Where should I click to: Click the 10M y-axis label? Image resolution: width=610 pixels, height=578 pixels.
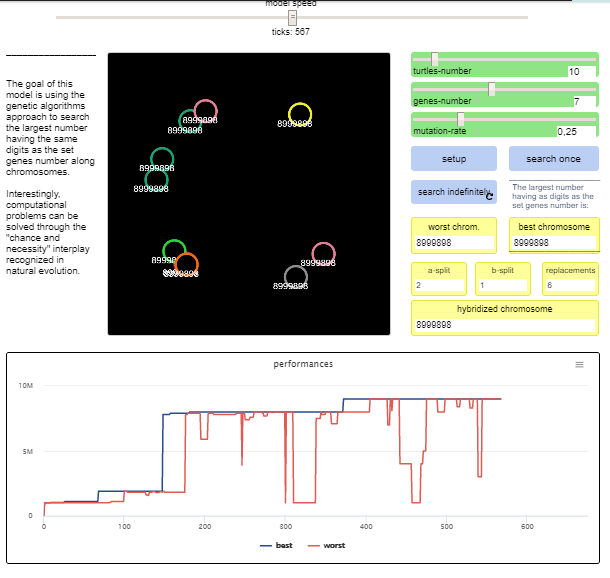26,385
